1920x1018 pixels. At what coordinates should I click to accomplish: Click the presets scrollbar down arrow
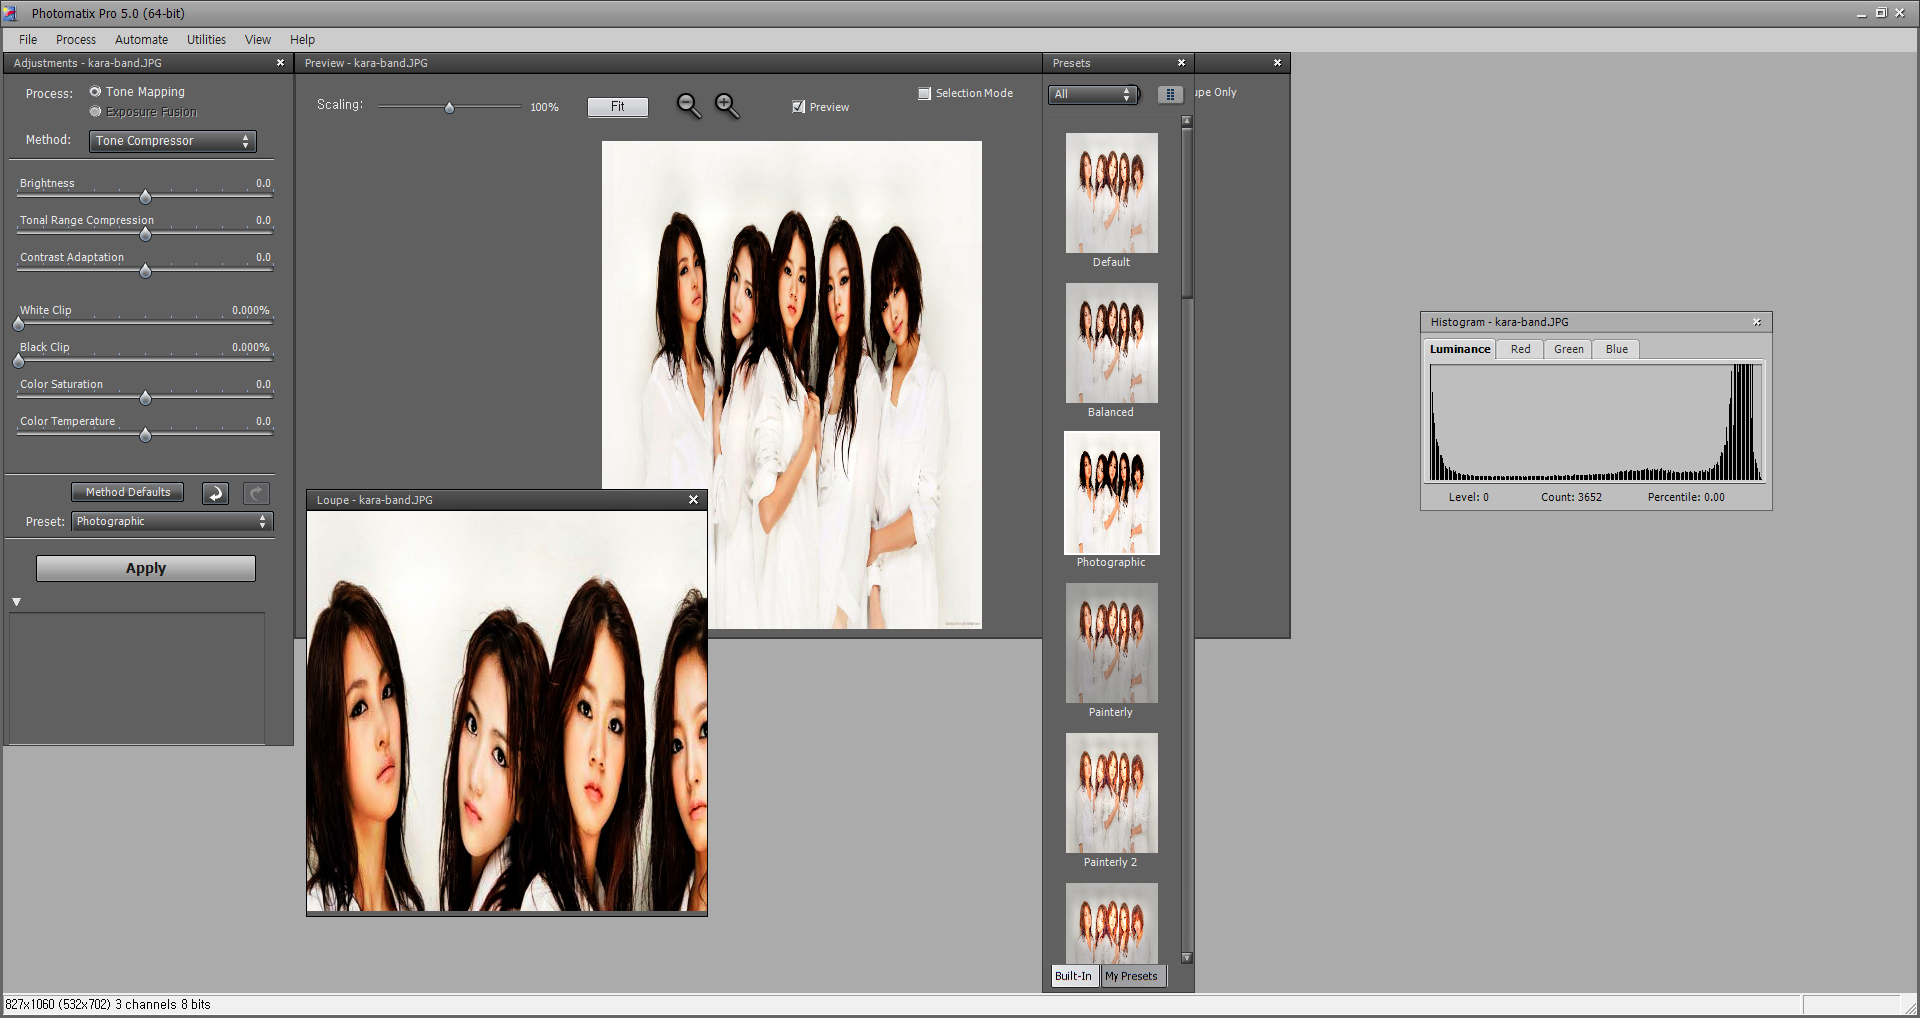pos(1187,958)
